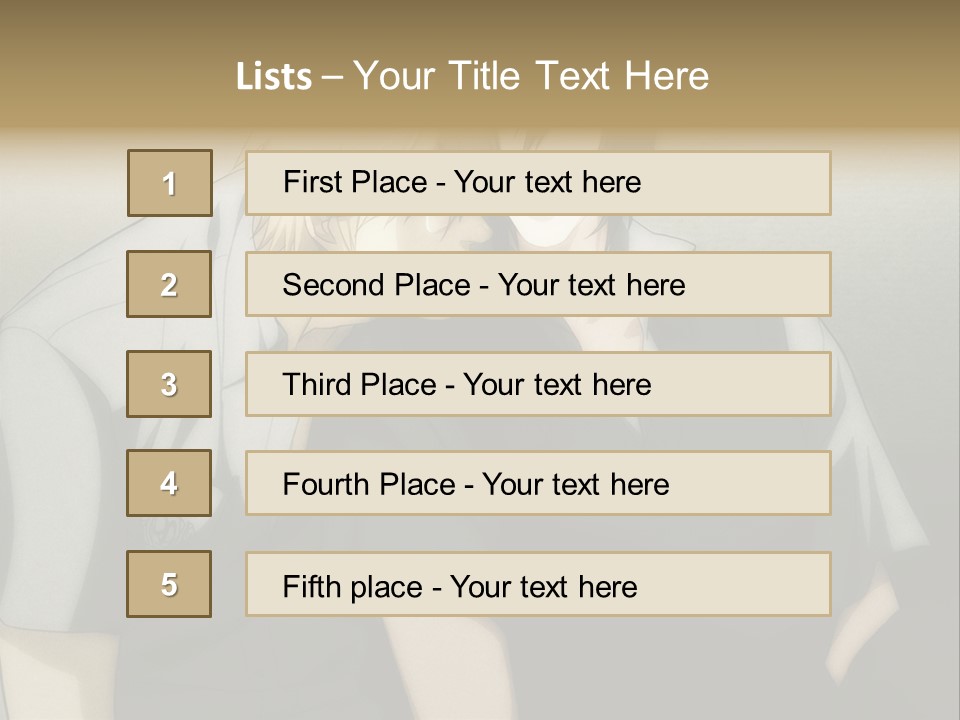Click the words 'Fourth Place'

click(x=369, y=484)
